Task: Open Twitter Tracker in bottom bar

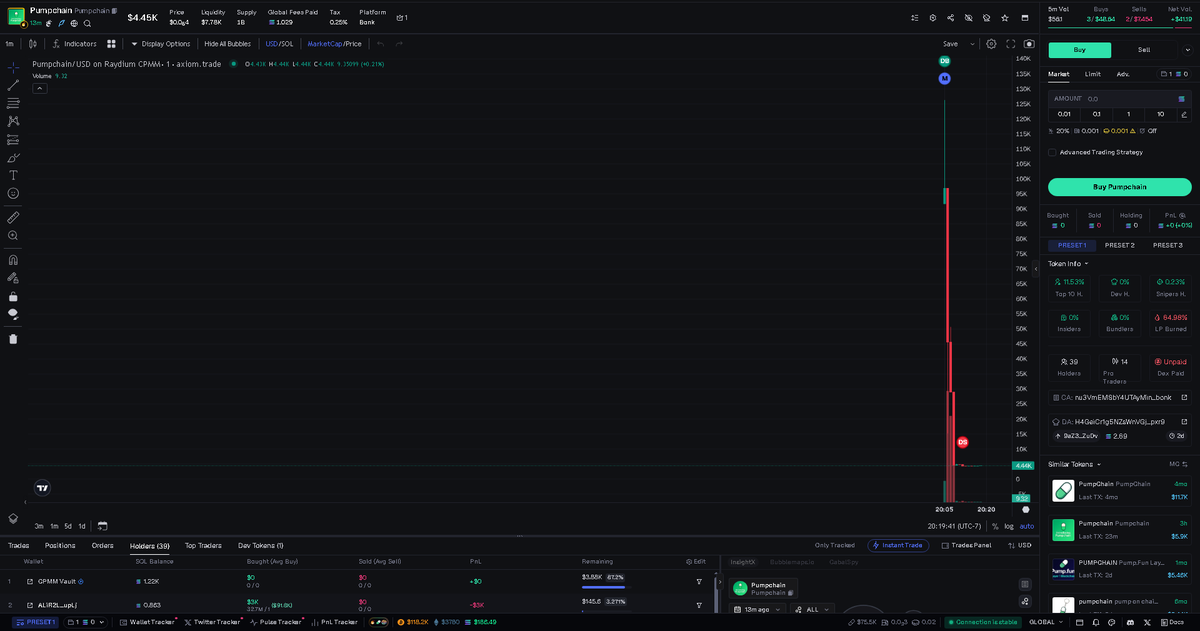Action: 212,622
